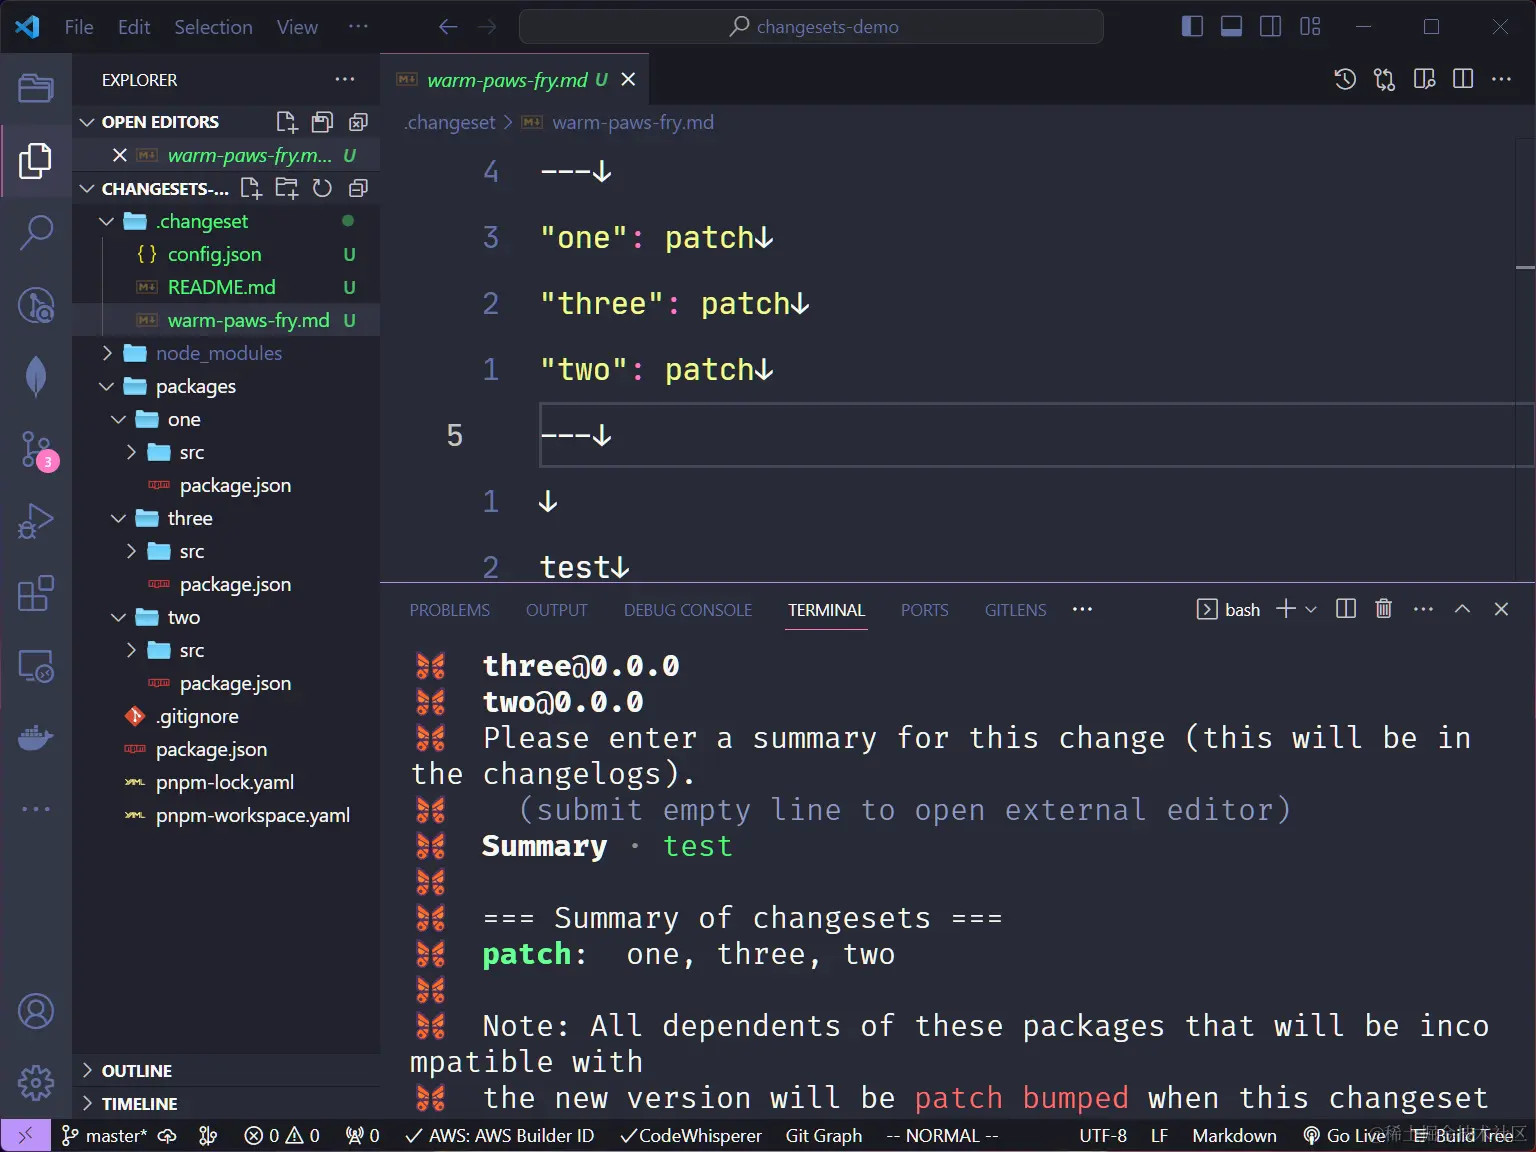Click AWS Builder ID status item
Image resolution: width=1536 pixels, height=1152 pixels.
(x=499, y=1136)
